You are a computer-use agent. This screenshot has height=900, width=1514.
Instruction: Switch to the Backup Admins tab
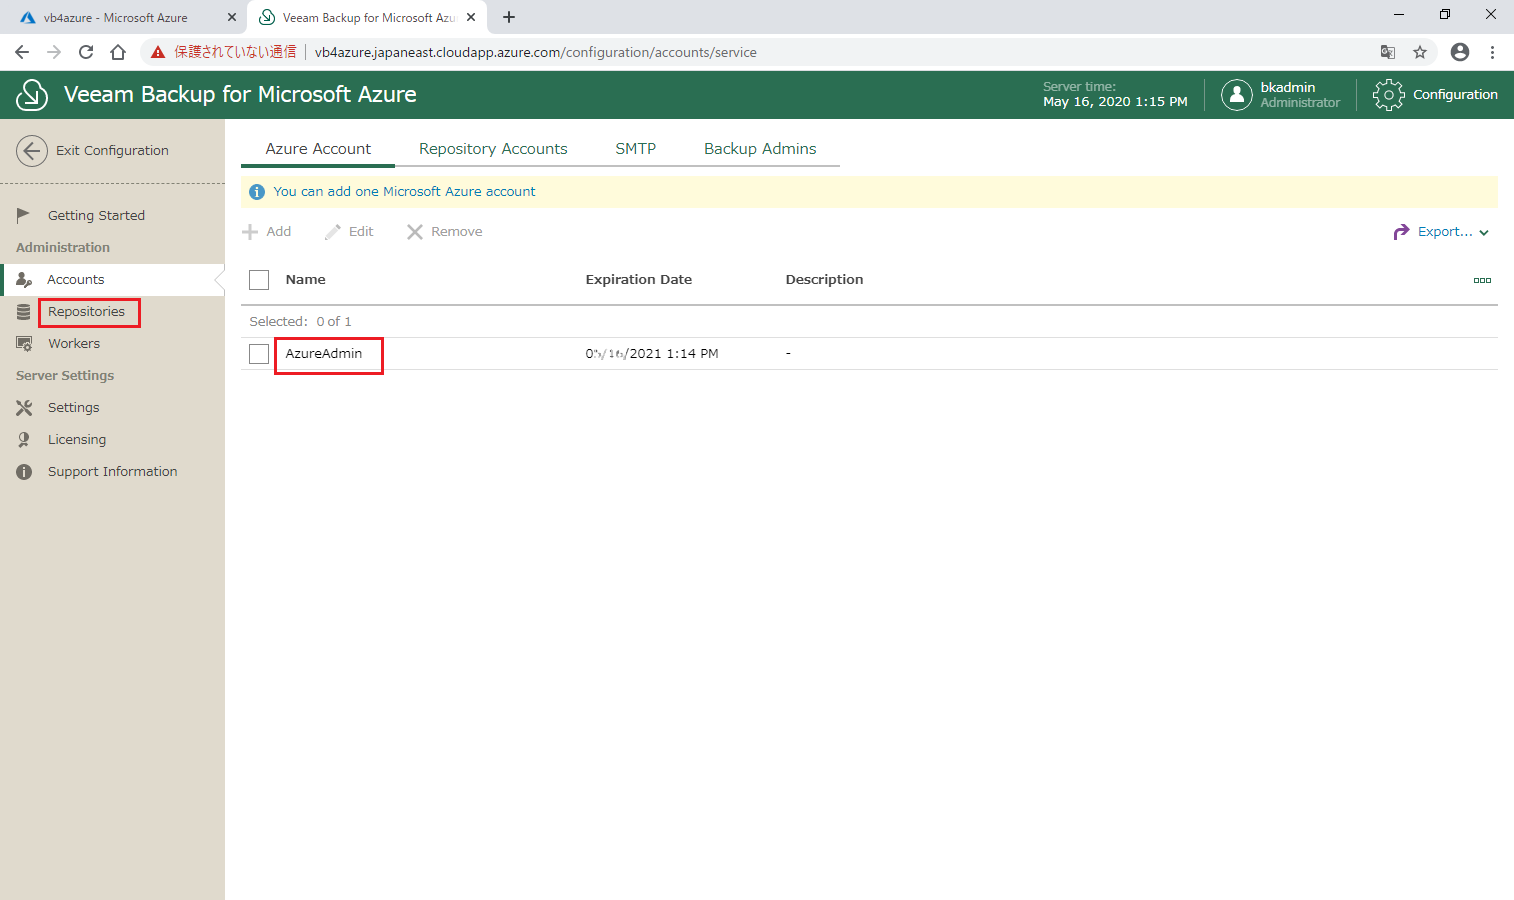point(760,149)
